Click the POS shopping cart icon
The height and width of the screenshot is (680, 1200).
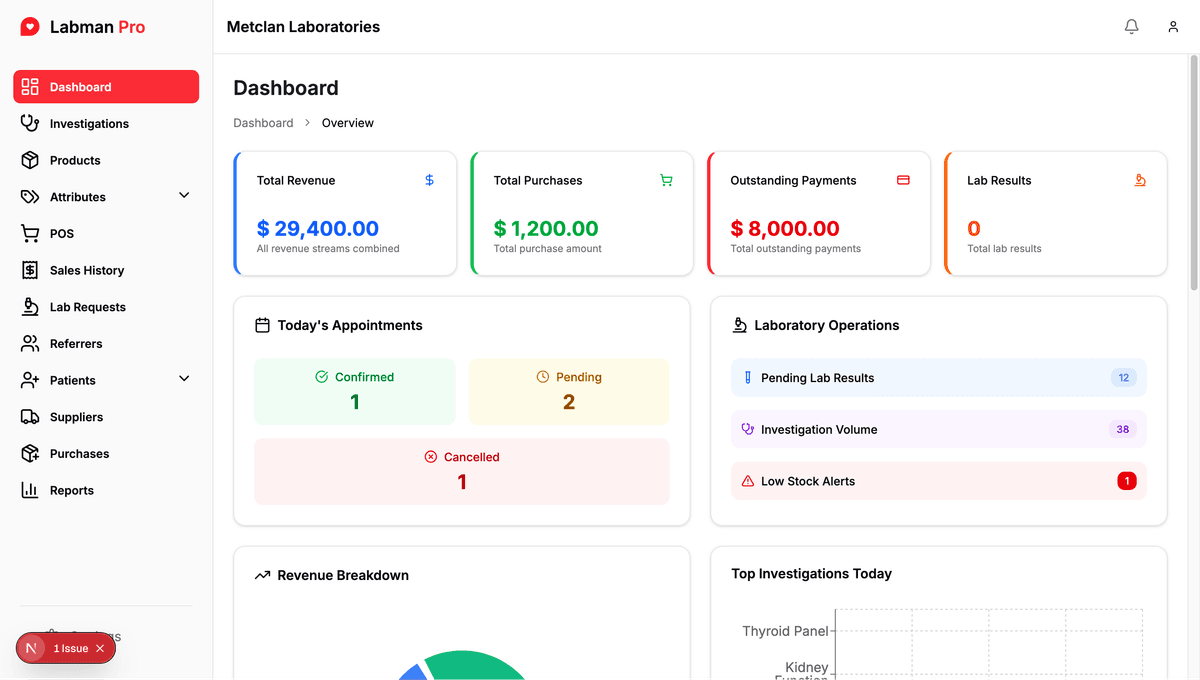click(x=28, y=233)
